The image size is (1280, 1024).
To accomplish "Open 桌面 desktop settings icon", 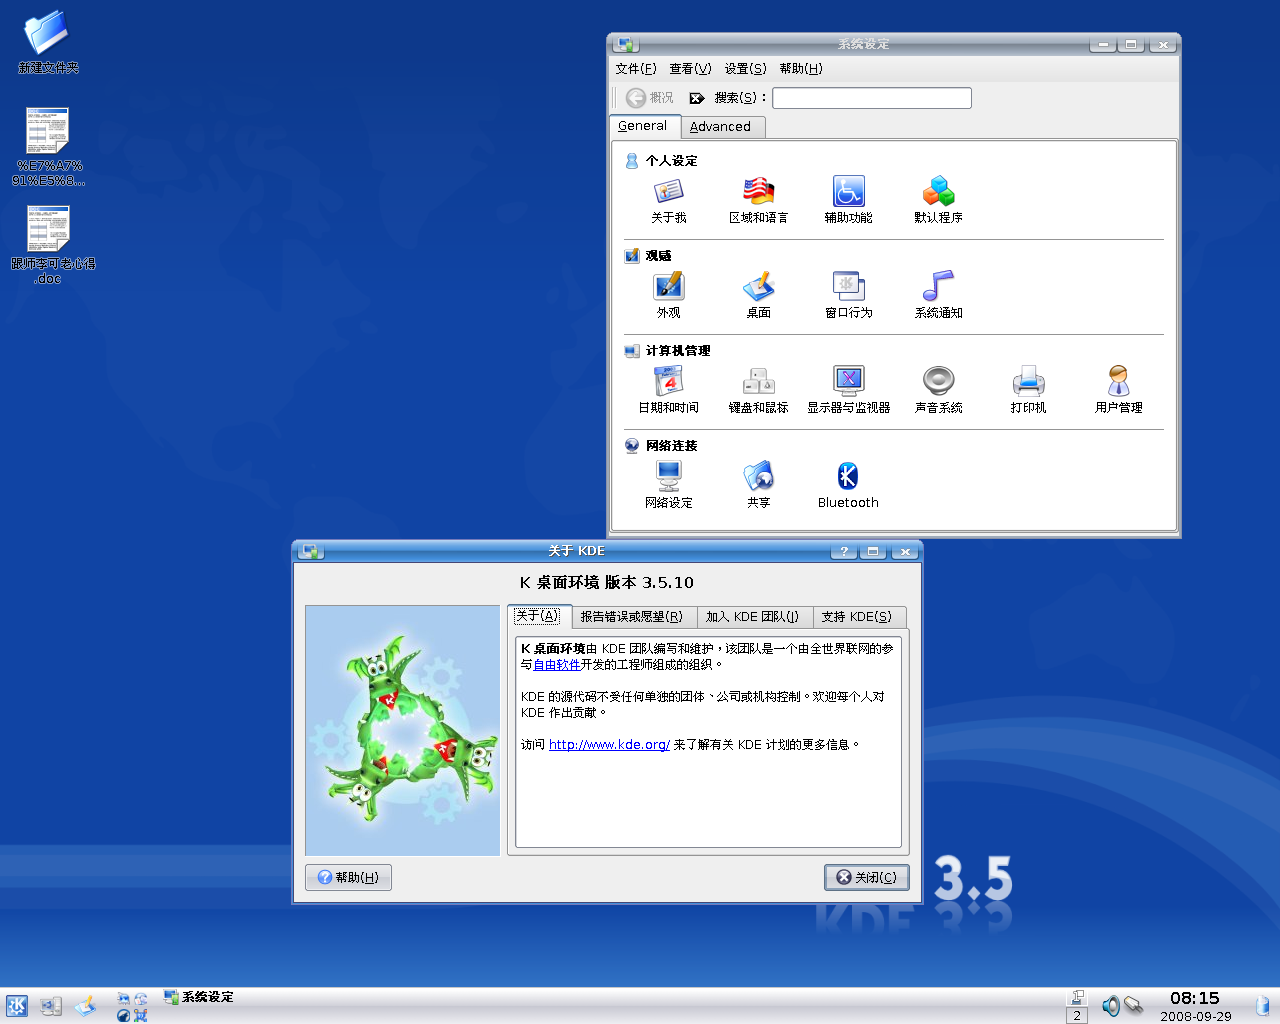I will pyautogui.click(x=758, y=295).
